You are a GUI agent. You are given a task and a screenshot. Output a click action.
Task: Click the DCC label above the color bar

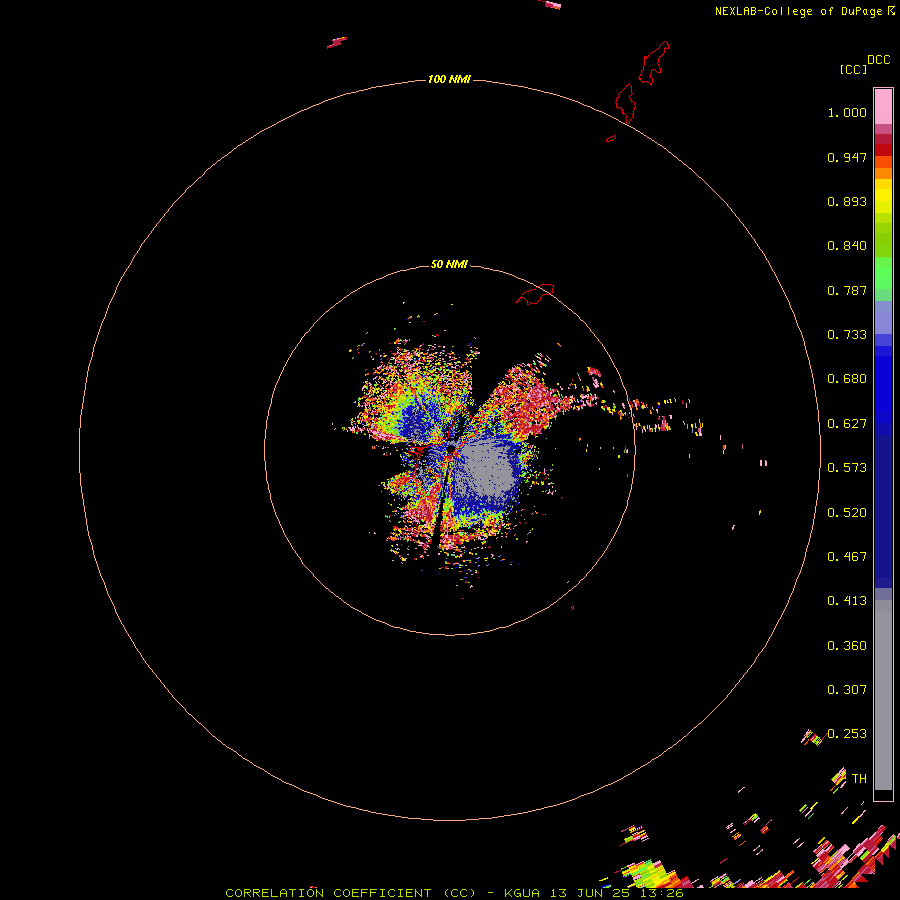(x=878, y=60)
